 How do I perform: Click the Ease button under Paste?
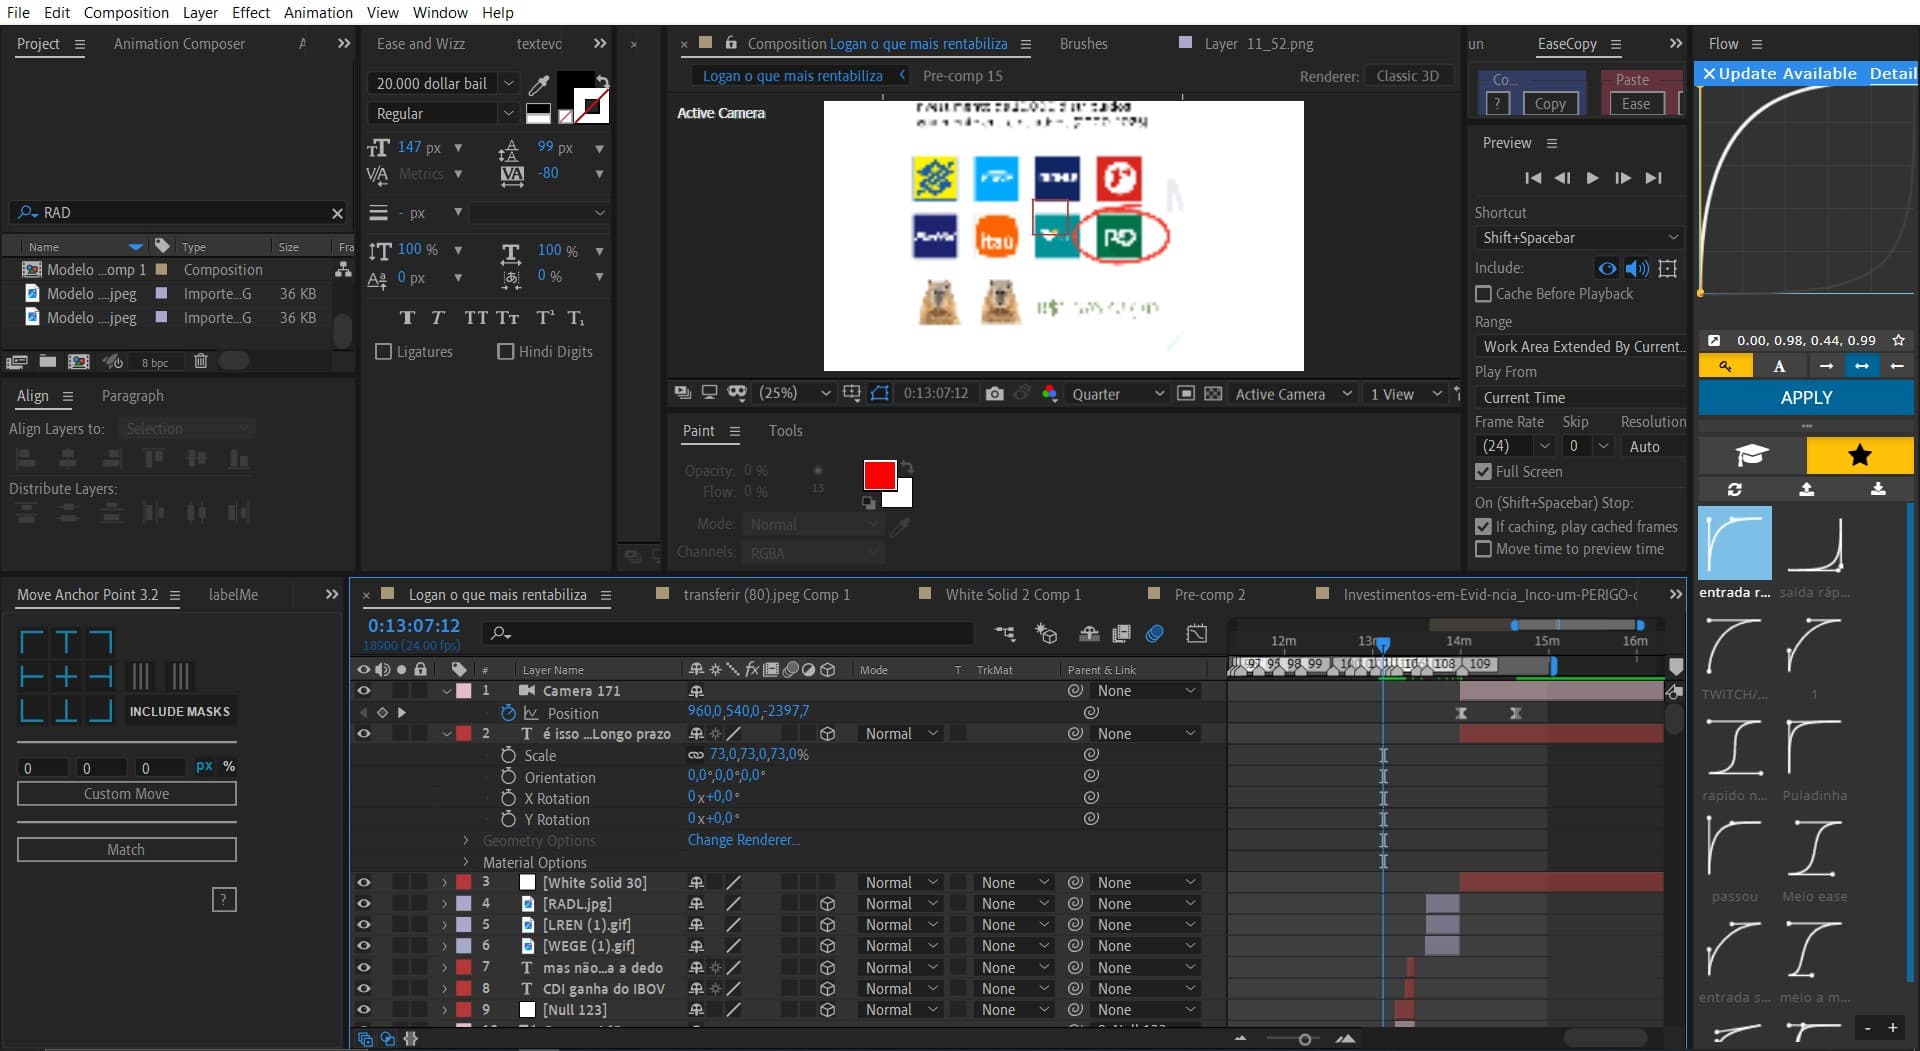1636,104
